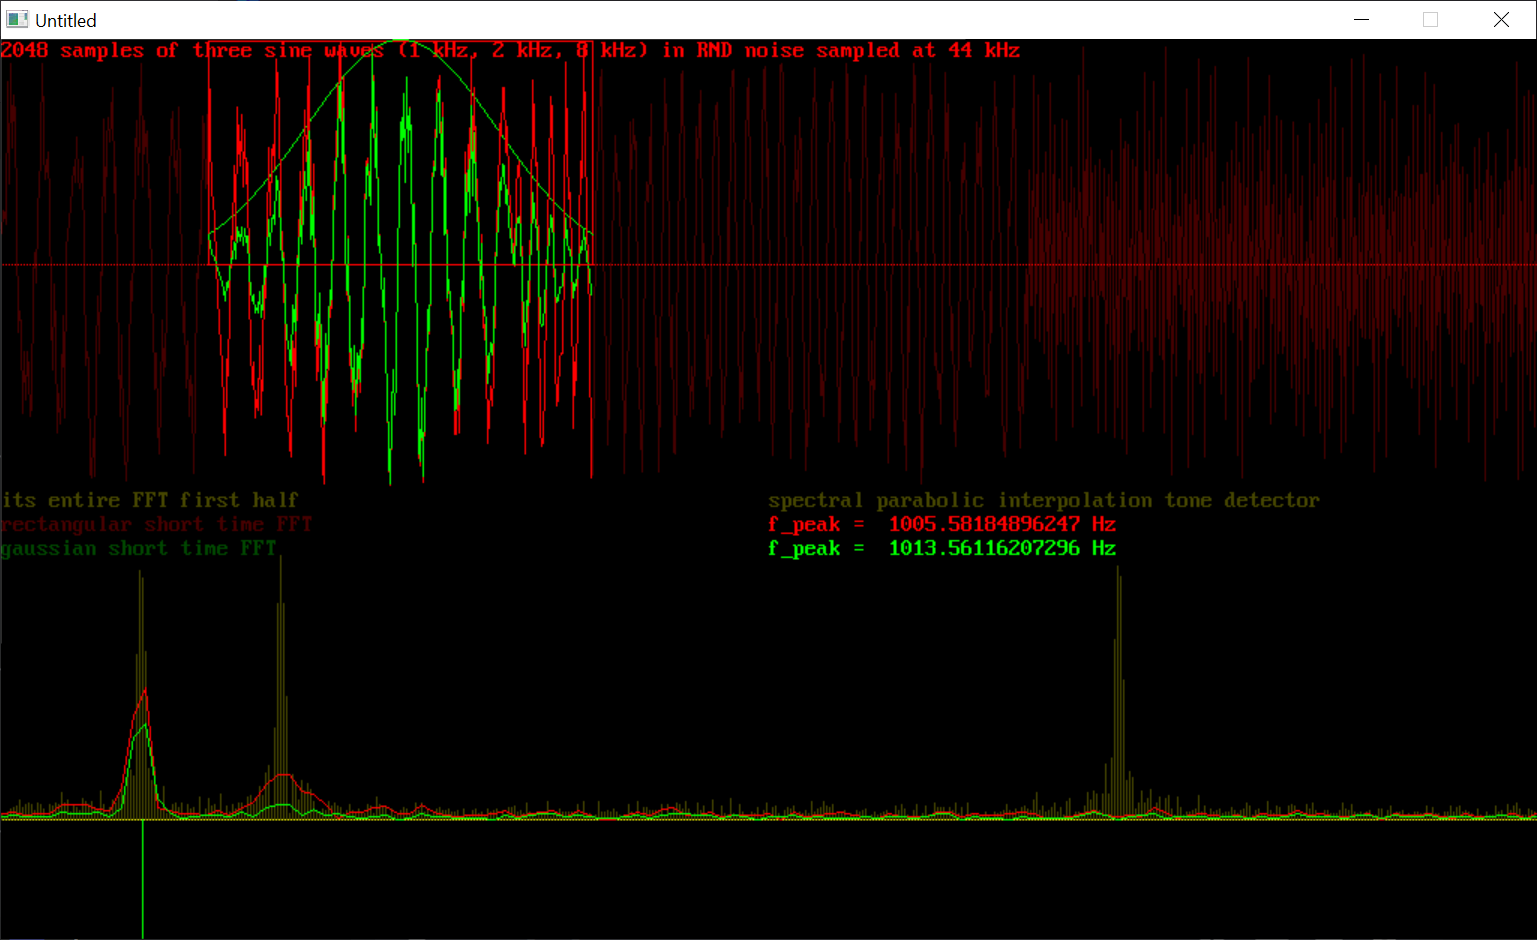Select the "gaussian short time FFT" legend label
The image size is (1537, 940).
tap(138, 548)
